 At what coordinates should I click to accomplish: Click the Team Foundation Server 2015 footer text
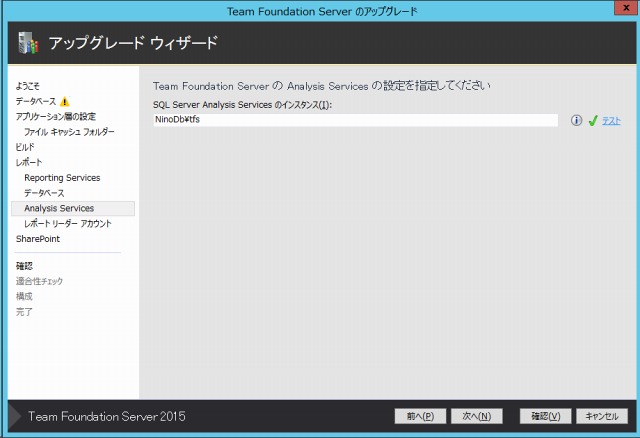pyautogui.click(x=107, y=416)
